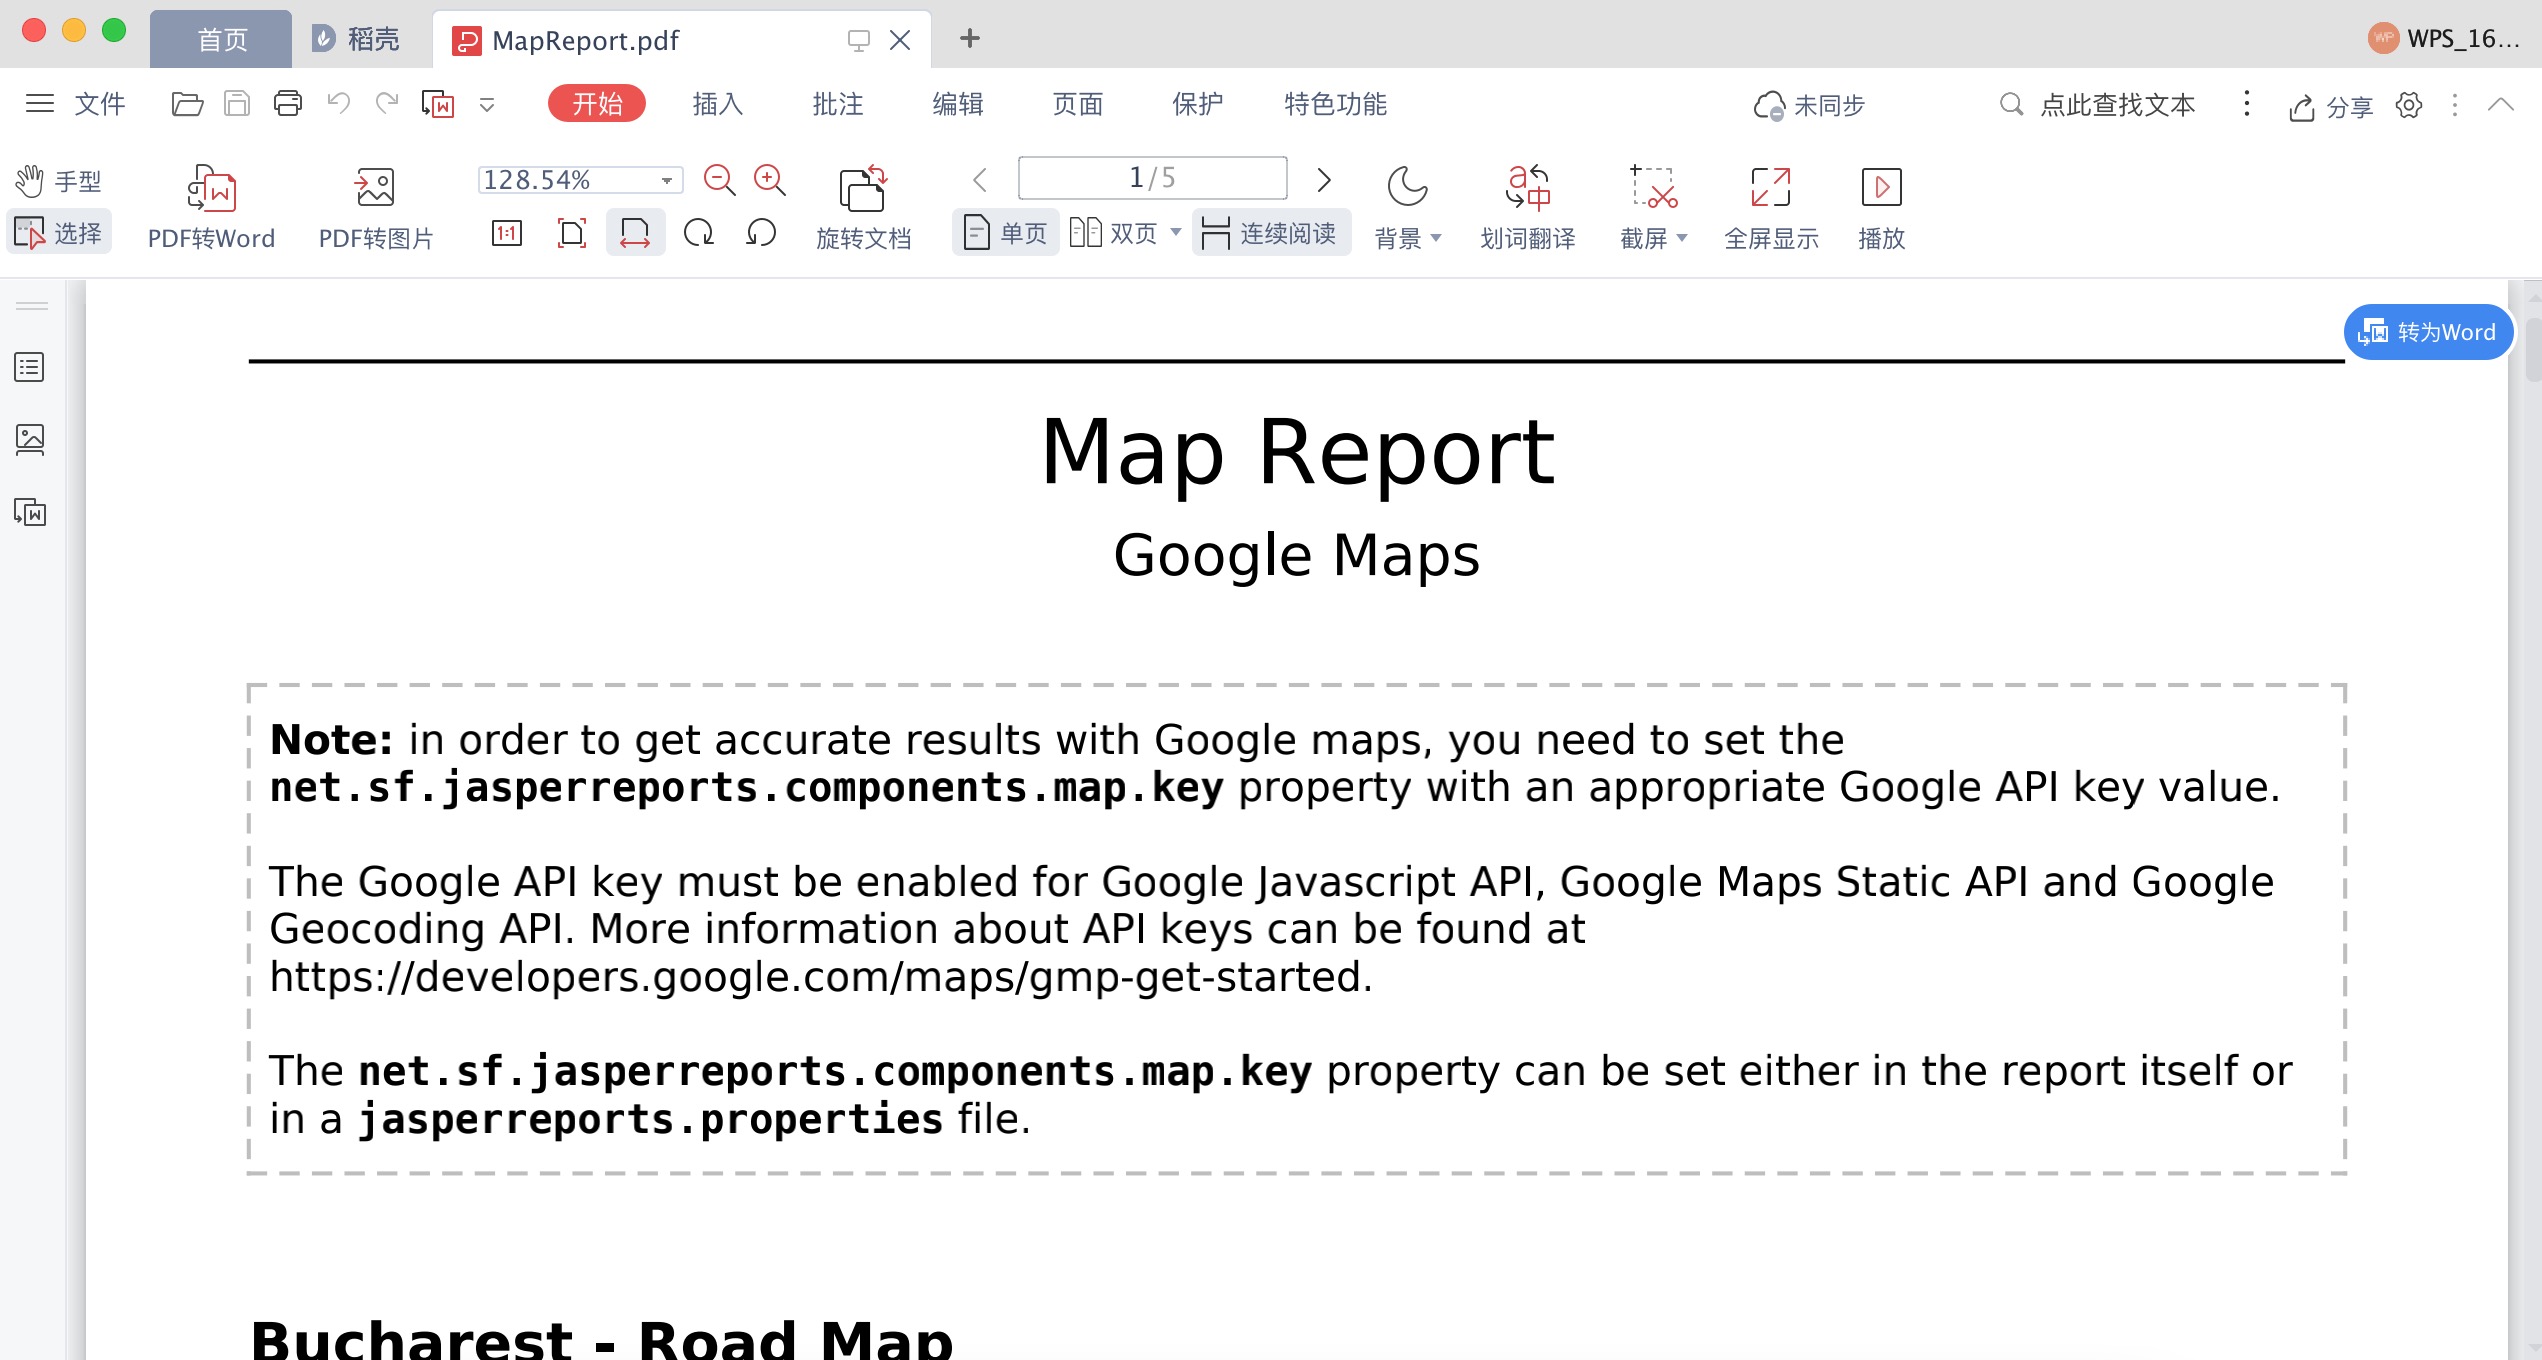The width and height of the screenshot is (2542, 1360).
Task: Activate the 选择 selection tool
Action: pos(59,233)
